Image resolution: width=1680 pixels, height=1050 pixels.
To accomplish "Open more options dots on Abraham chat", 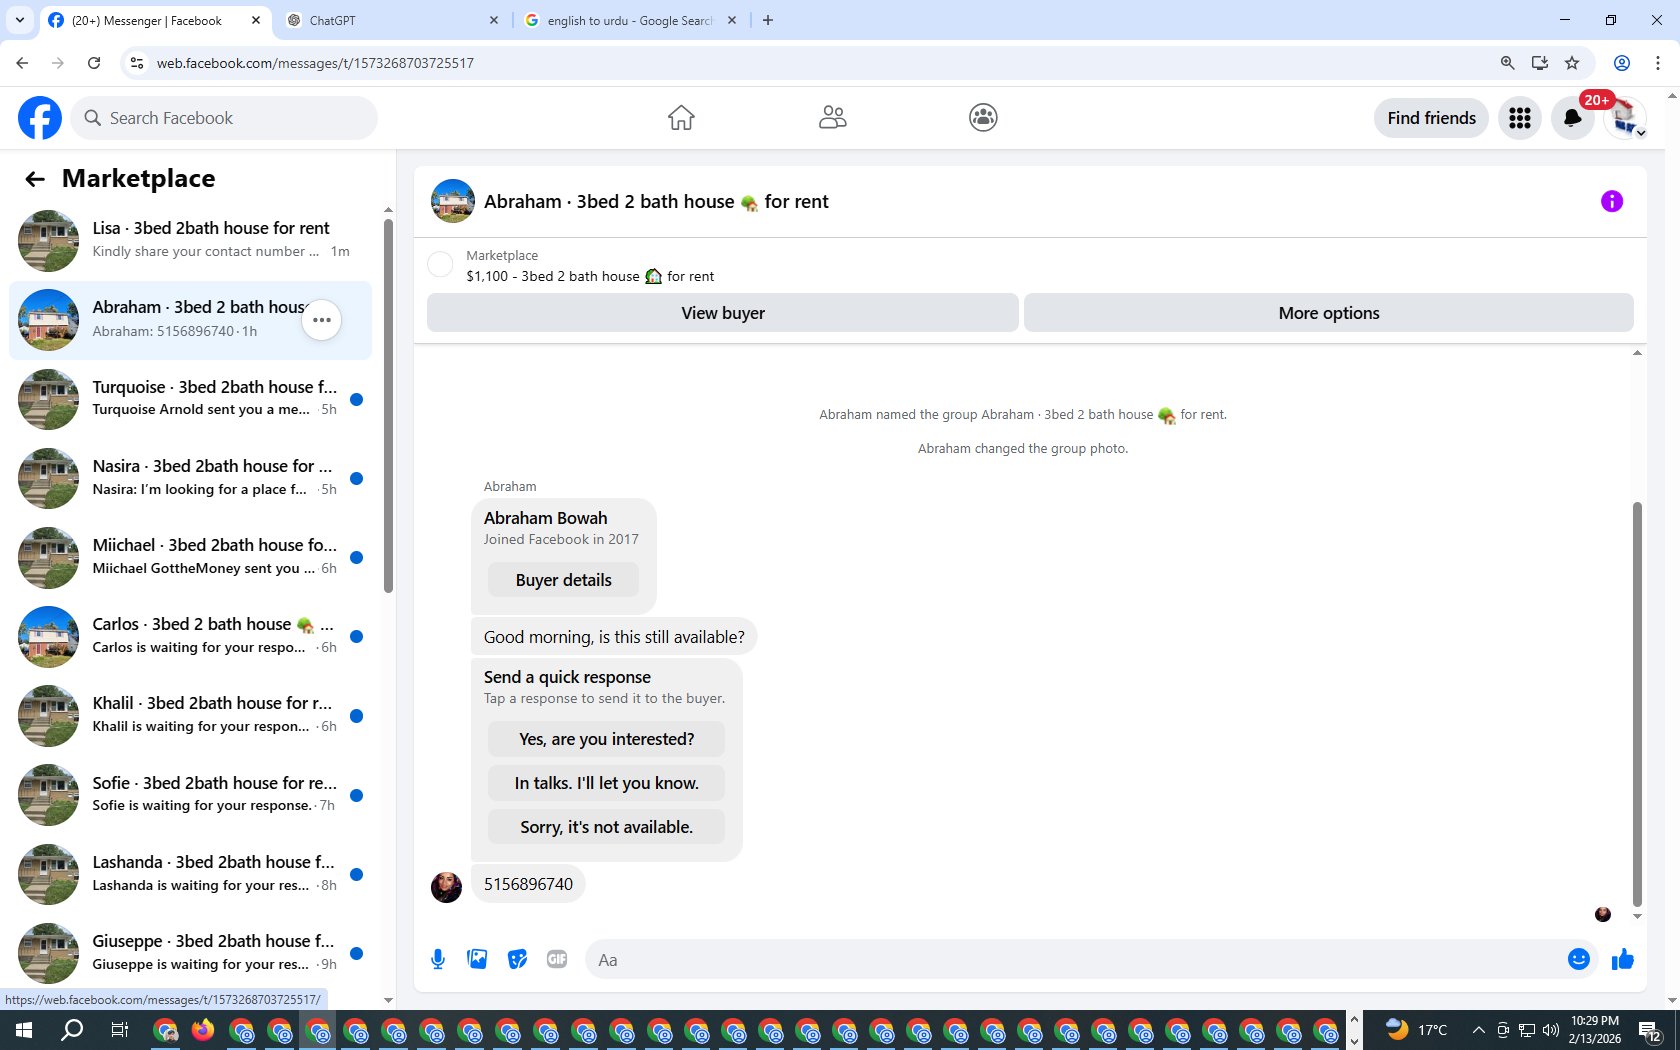I will point(322,320).
